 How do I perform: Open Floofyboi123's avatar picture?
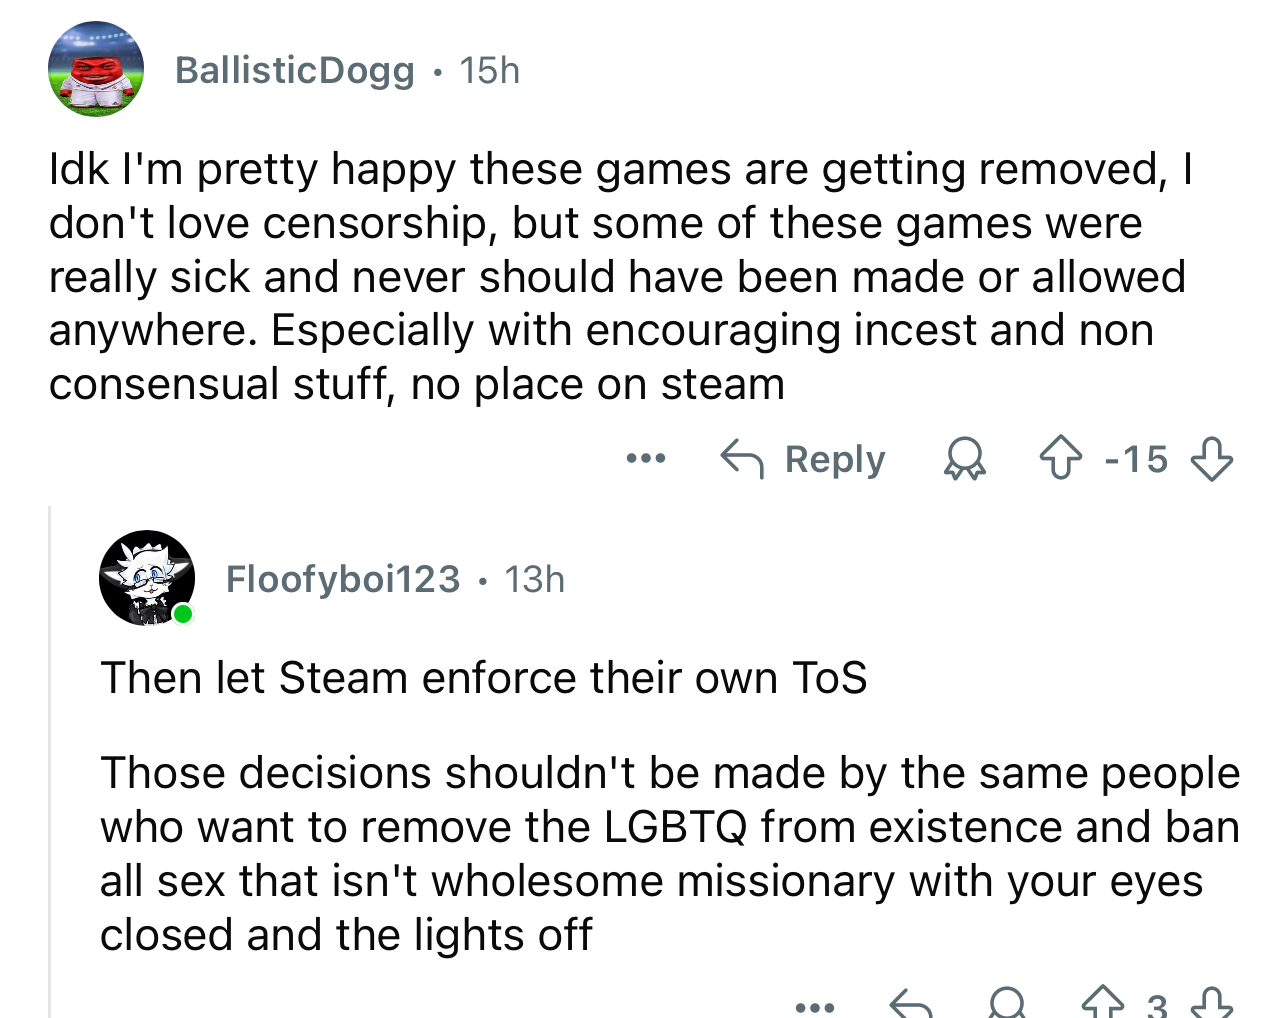tap(147, 578)
